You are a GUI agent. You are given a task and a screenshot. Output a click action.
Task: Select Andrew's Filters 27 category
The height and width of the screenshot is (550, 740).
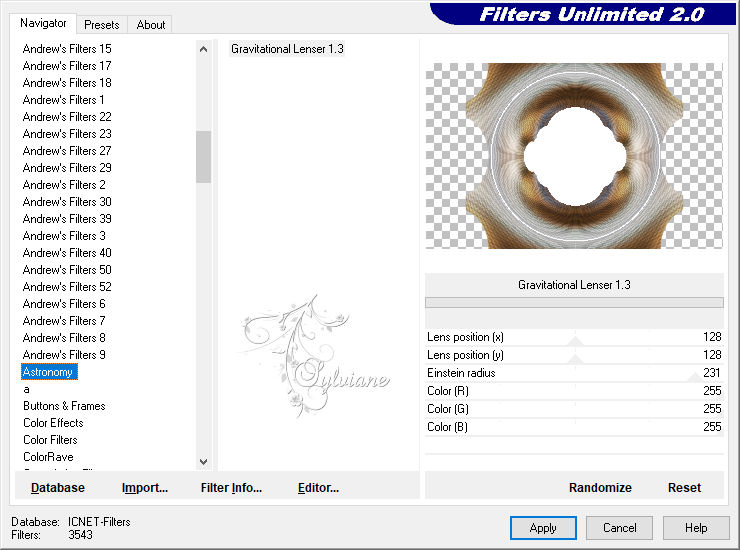(67, 151)
